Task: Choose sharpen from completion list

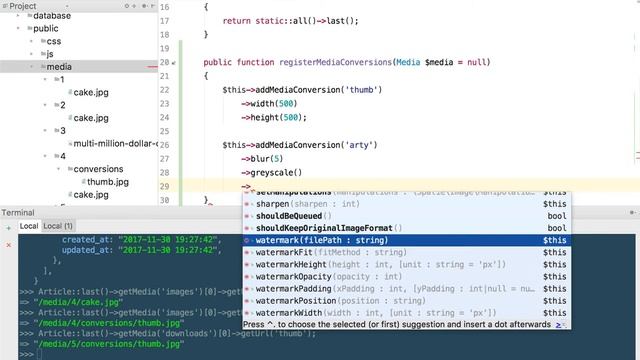Action: pyautogui.click(x=406, y=204)
